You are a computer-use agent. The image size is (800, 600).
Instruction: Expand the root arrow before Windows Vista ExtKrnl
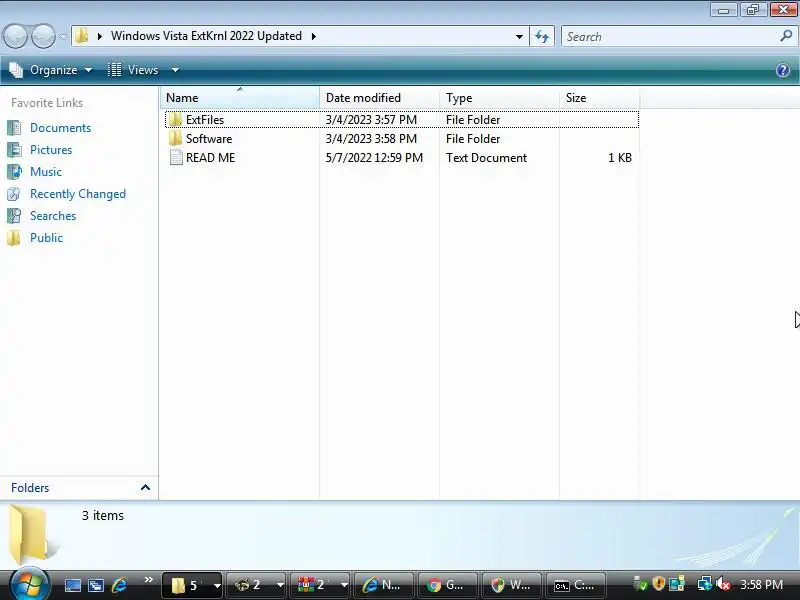pos(99,36)
